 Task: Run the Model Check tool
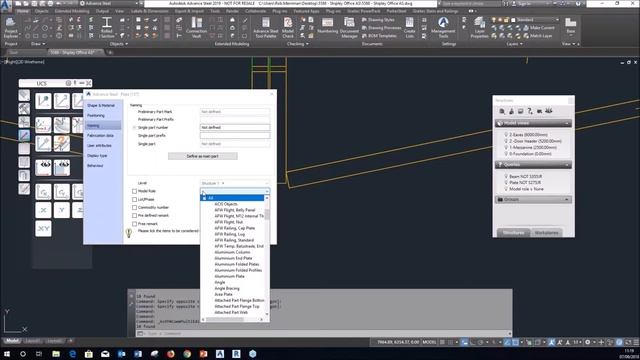pyautogui.click(x=288, y=28)
